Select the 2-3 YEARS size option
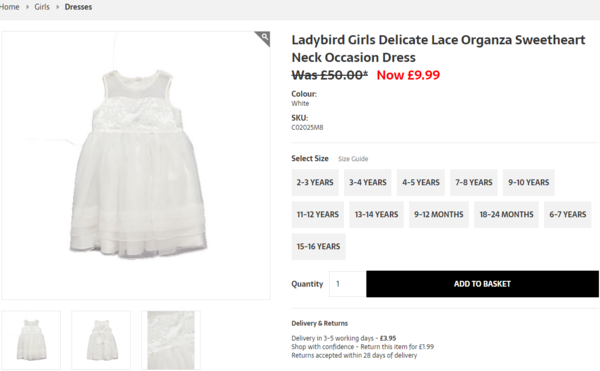The image size is (600, 371). [x=315, y=182]
